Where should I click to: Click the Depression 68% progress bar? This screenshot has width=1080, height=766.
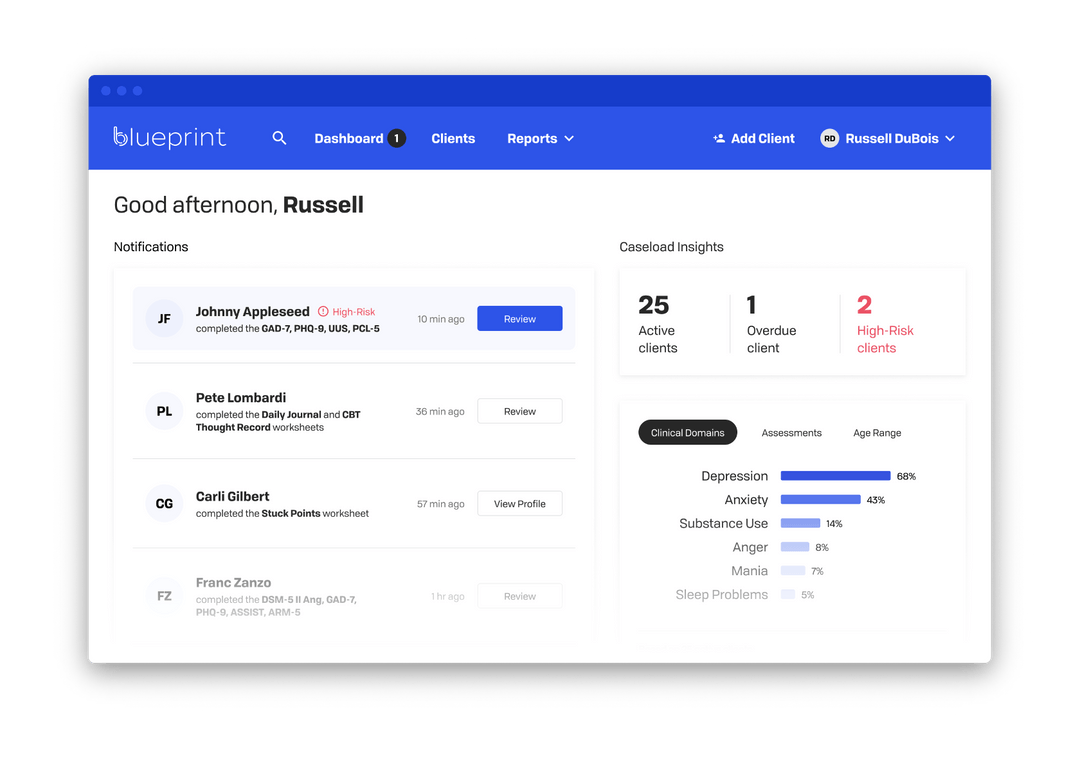coord(835,476)
